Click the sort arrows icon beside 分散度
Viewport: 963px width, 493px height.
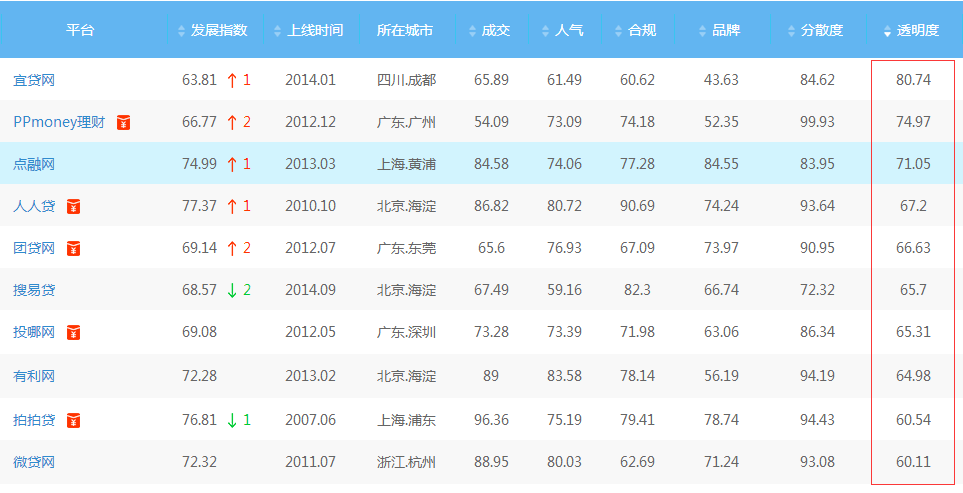[792, 31]
